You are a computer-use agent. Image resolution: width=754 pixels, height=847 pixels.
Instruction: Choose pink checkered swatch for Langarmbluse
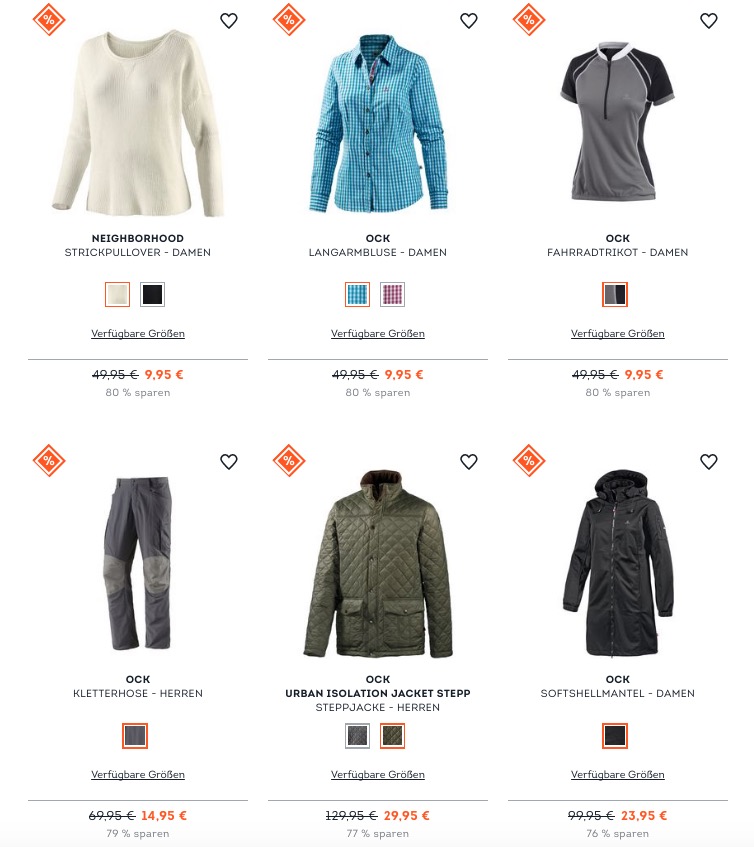[392, 294]
